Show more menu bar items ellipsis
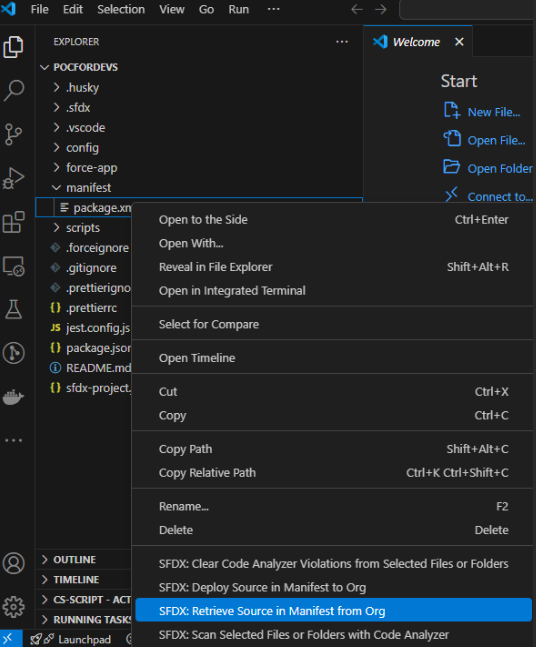Image resolution: width=536 pixels, height=647 pixels. (x=274, y=9)
